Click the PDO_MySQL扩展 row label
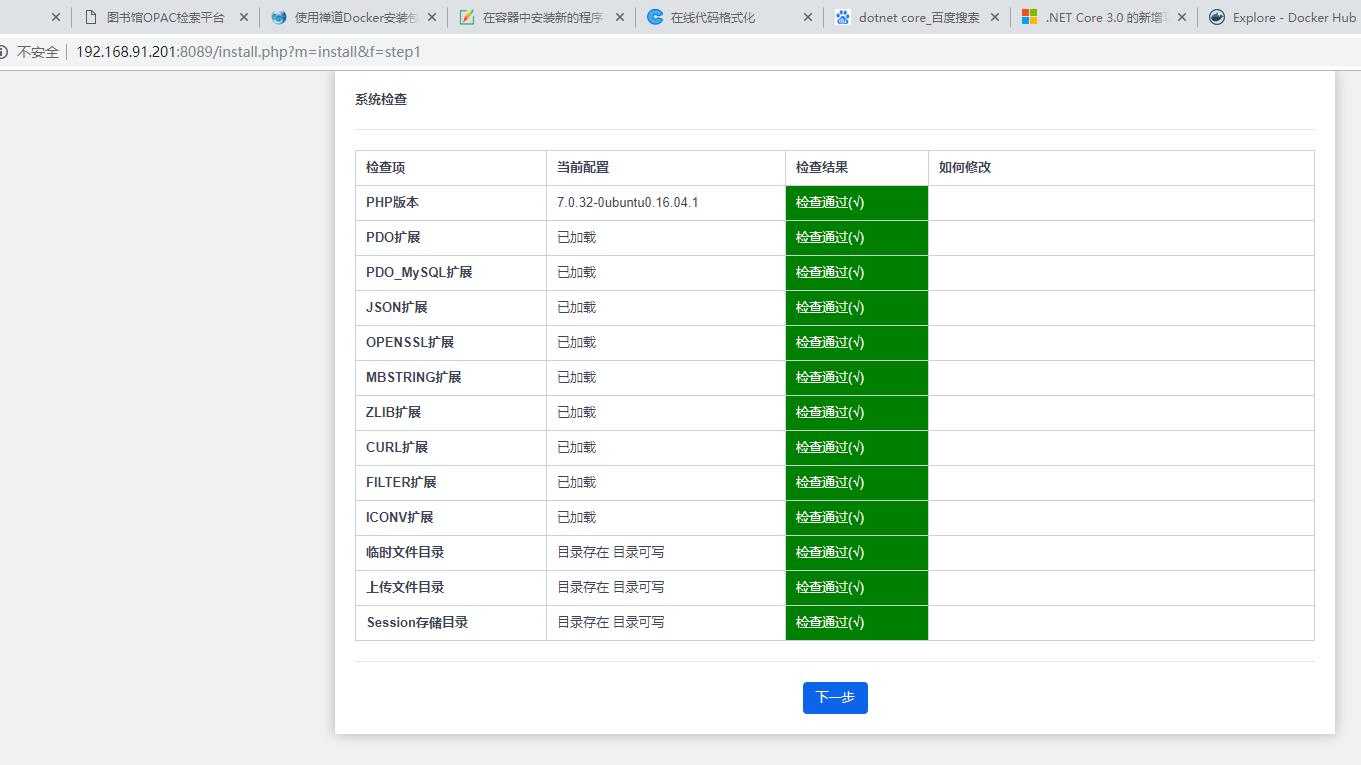The width and height of the screenshot is (1361, 765). click(x=419, y=272)
